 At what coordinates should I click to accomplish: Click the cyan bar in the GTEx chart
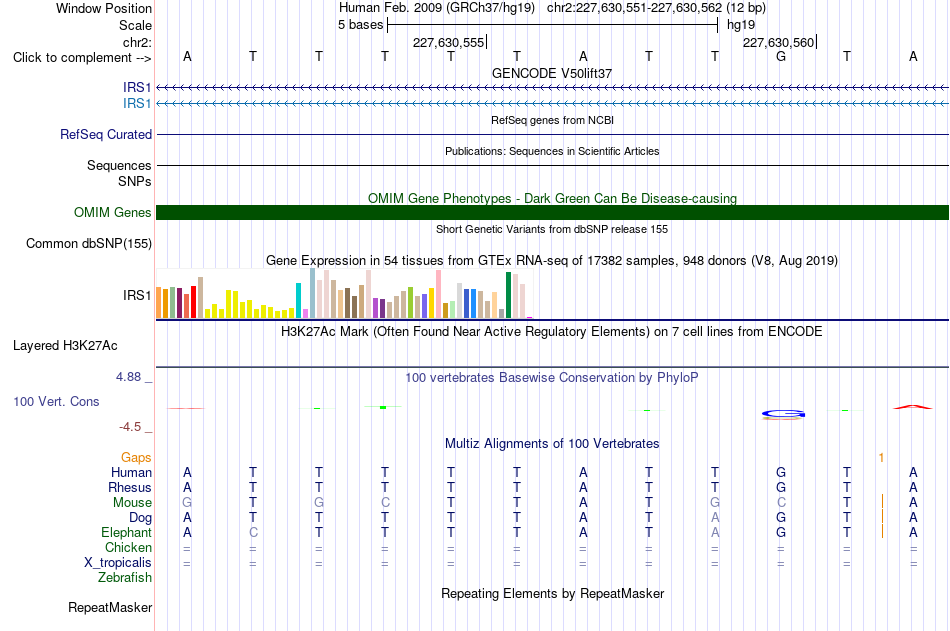[x=298, y=300]
